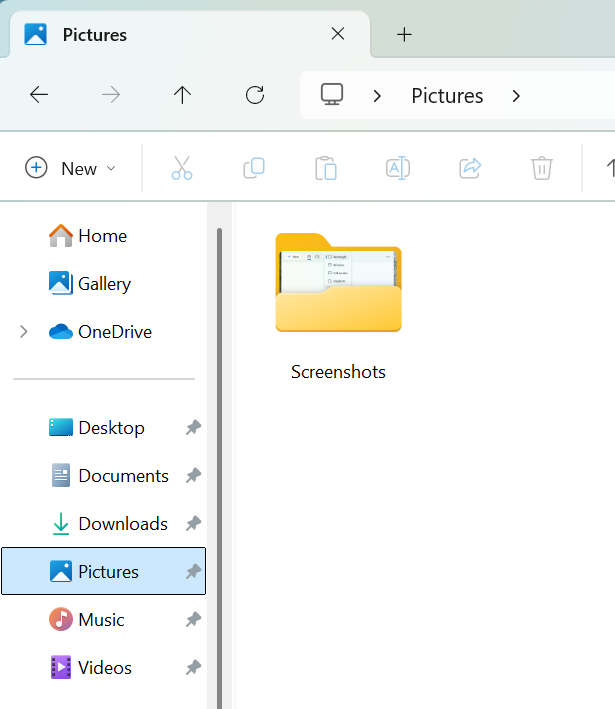Image resolution: width=615 pixels, height=709 pixels.
Task: Click the Paste clipboard icon
Action: point(326,168)
